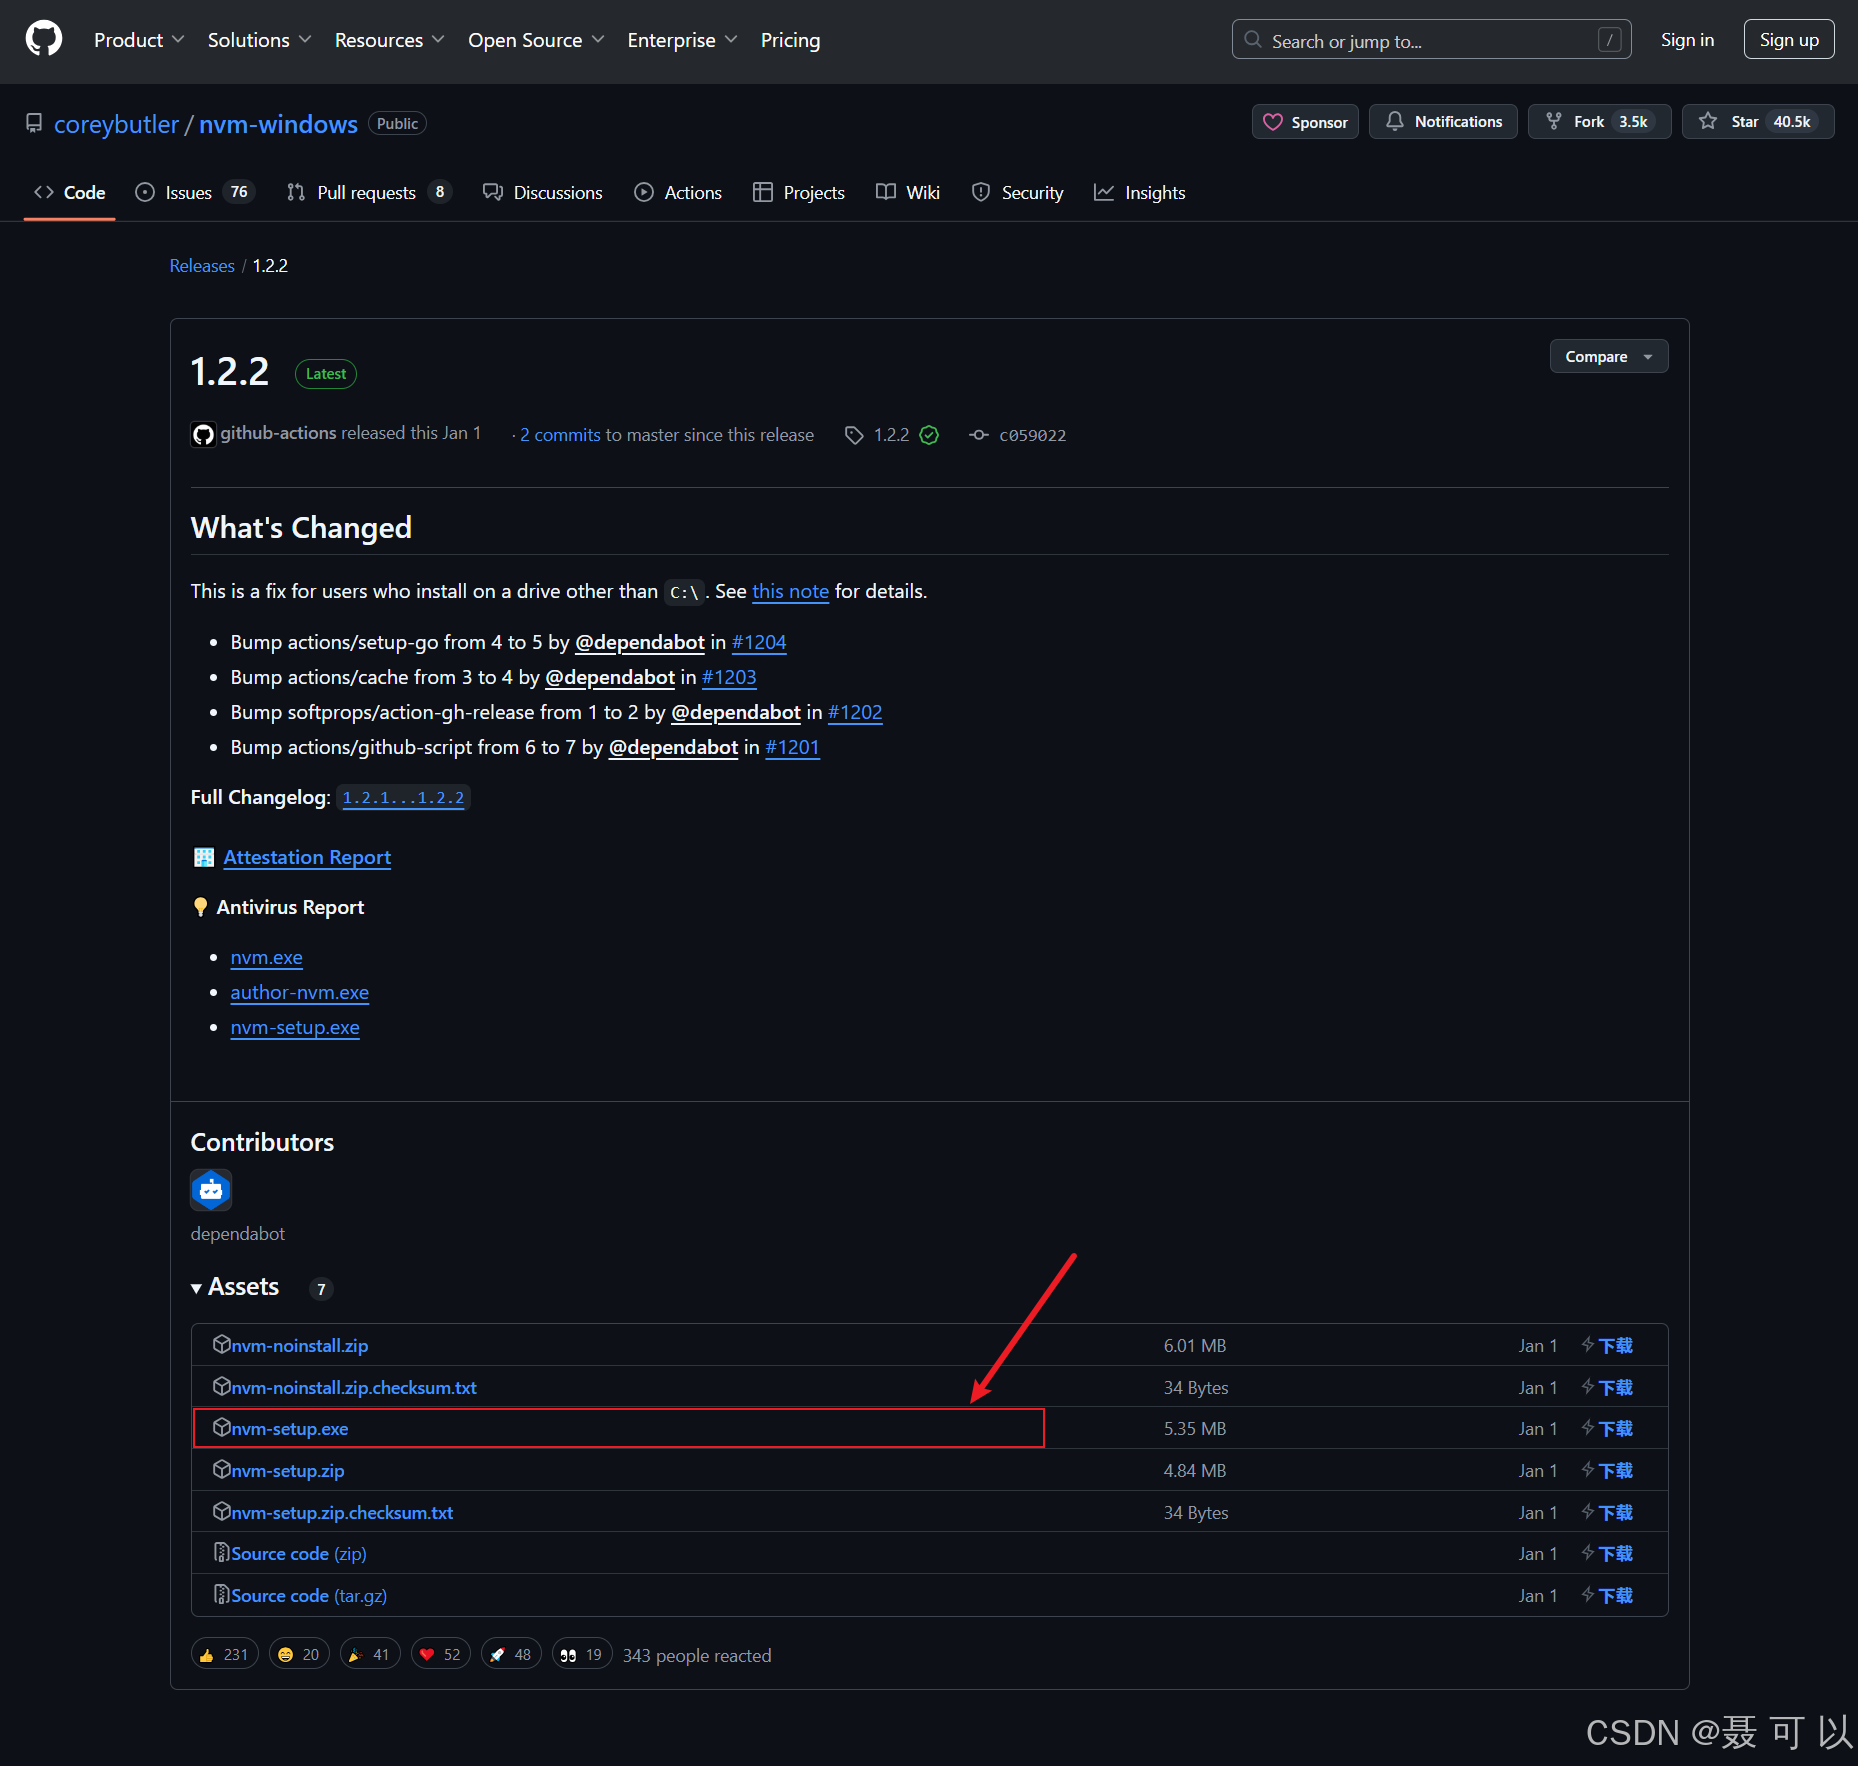The width and height of the screenshot is (1858, 1766).
Task: Open the Wiki tab
Action: coord(908,192)
